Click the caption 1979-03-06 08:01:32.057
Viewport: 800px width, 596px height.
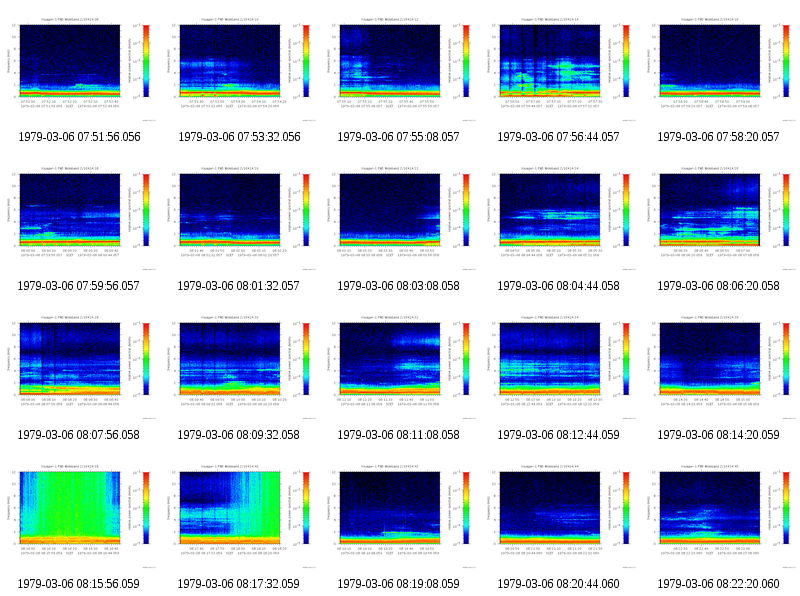[x=238, y=286]
